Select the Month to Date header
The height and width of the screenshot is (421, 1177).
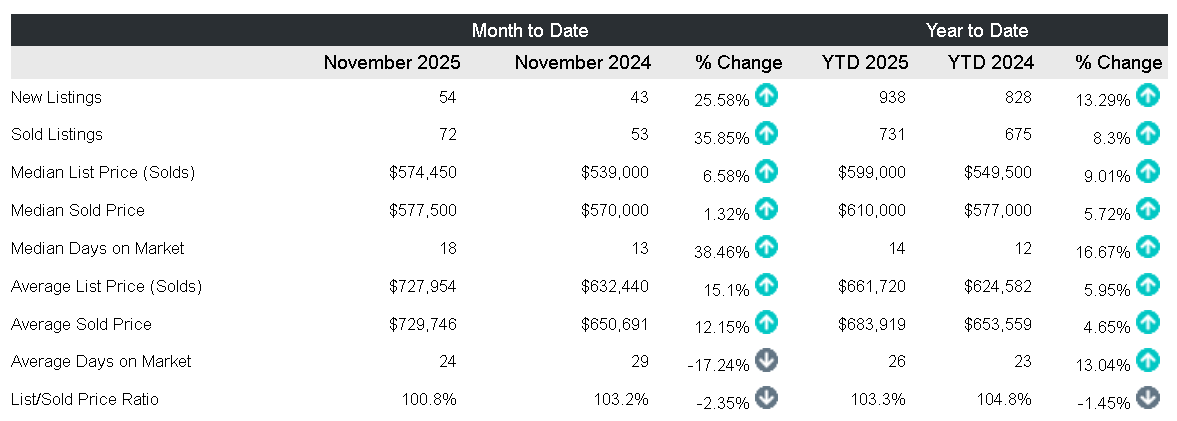[x=530, y=30]
